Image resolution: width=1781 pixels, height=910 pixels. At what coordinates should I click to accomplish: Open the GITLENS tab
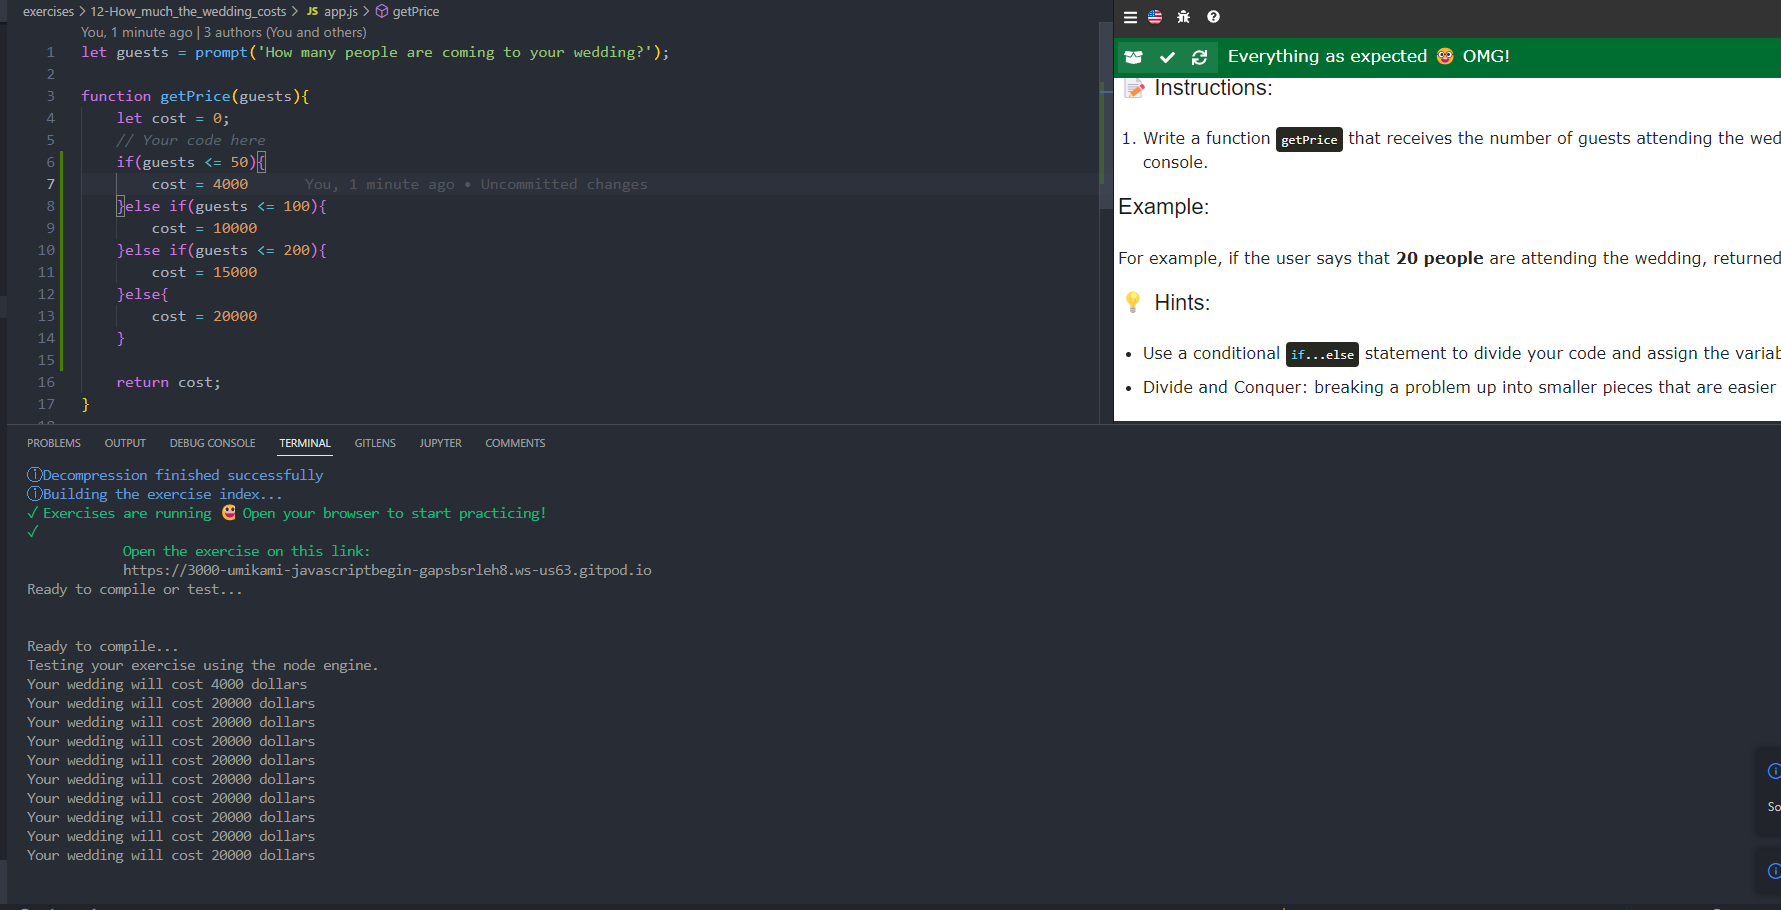pyautogui.click(x=375, y=443)
